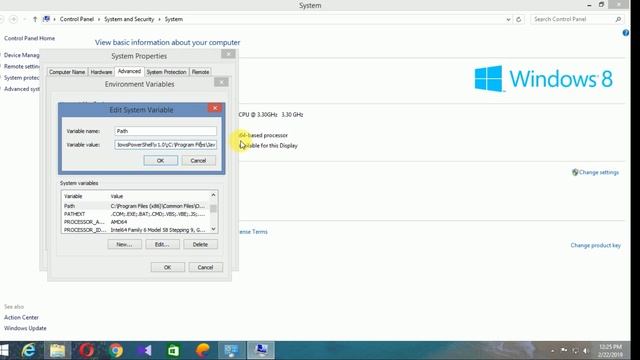640x360 pixels.
Task: Launch Opera browser from taskbar
Action: (87, 350)
